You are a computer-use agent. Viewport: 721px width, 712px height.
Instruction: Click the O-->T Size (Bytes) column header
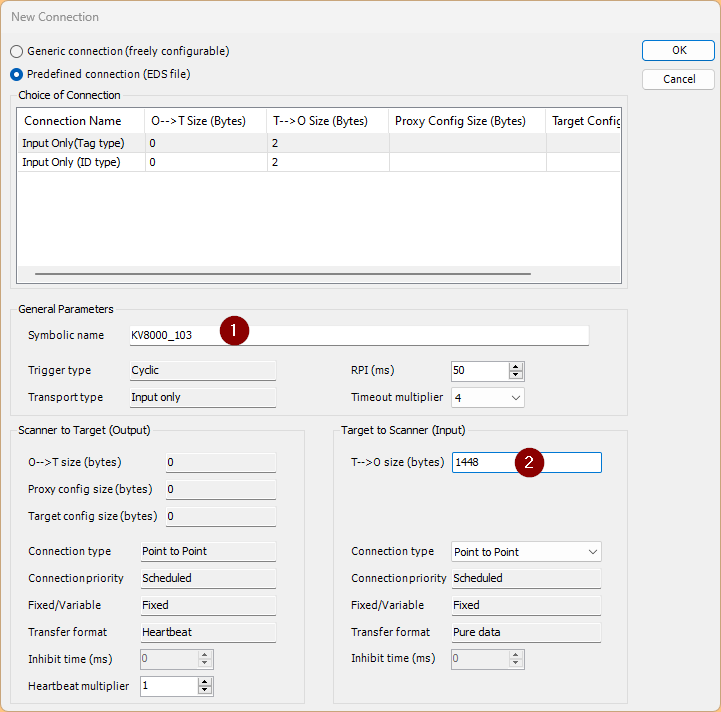point(206,121)
